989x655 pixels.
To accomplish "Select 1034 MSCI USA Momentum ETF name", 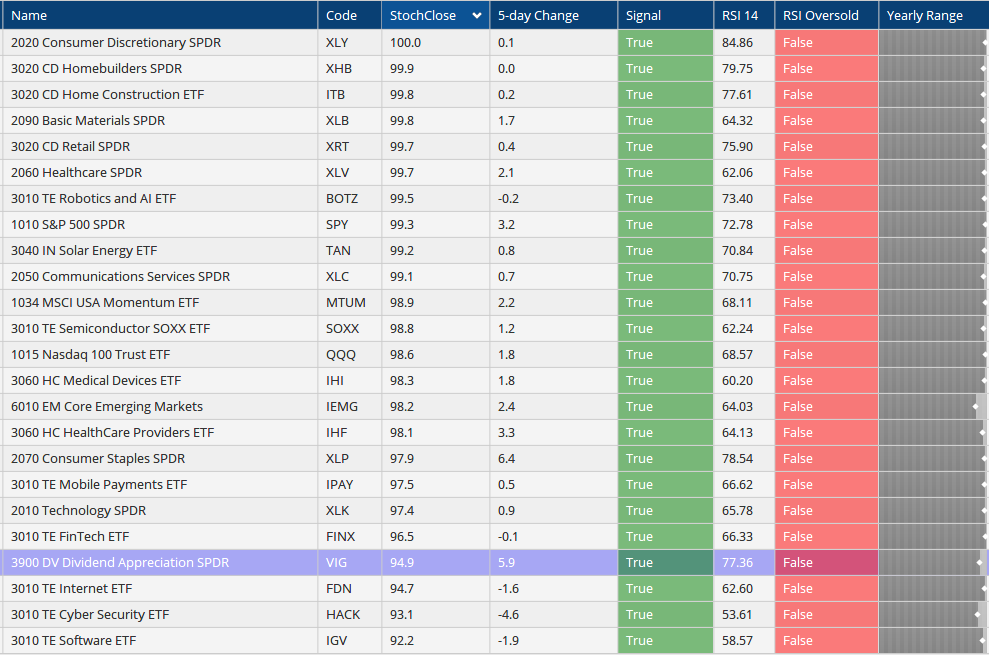I will (105, 302).
